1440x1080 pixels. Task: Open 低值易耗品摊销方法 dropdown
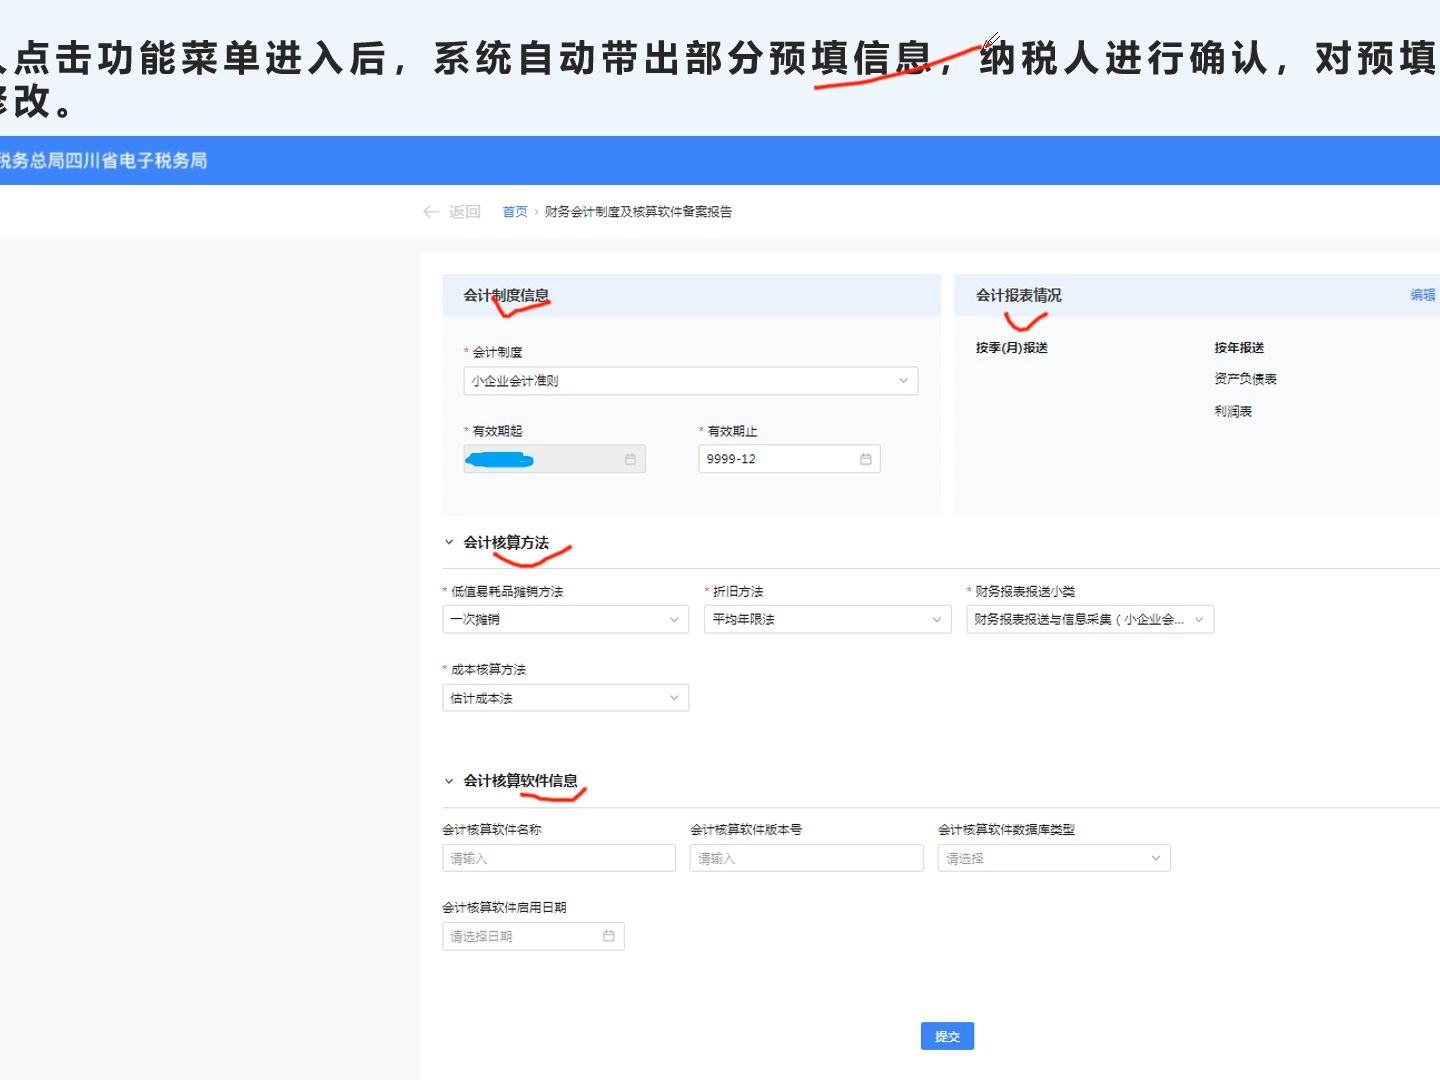(566, 620)
